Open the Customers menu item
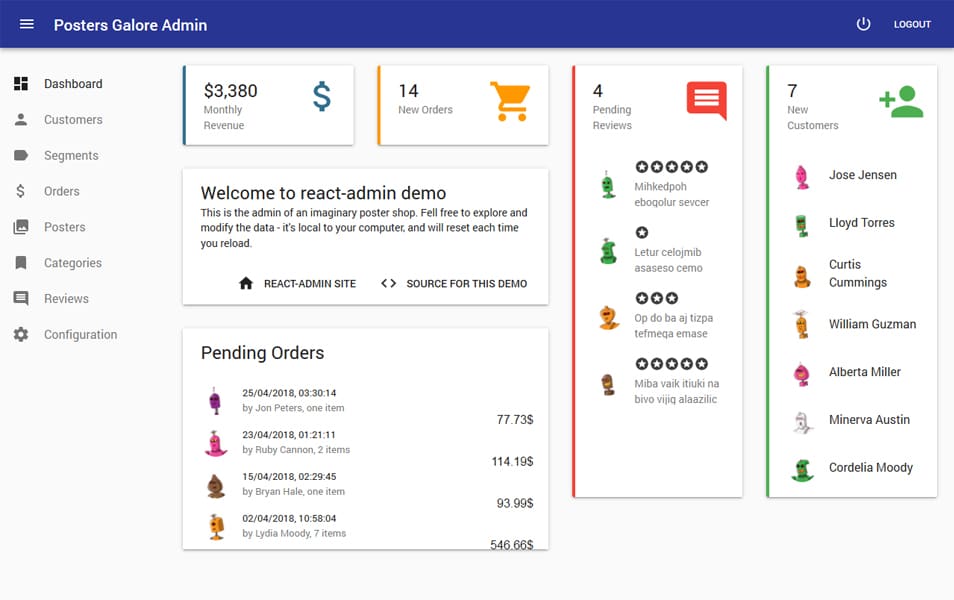 73,120
